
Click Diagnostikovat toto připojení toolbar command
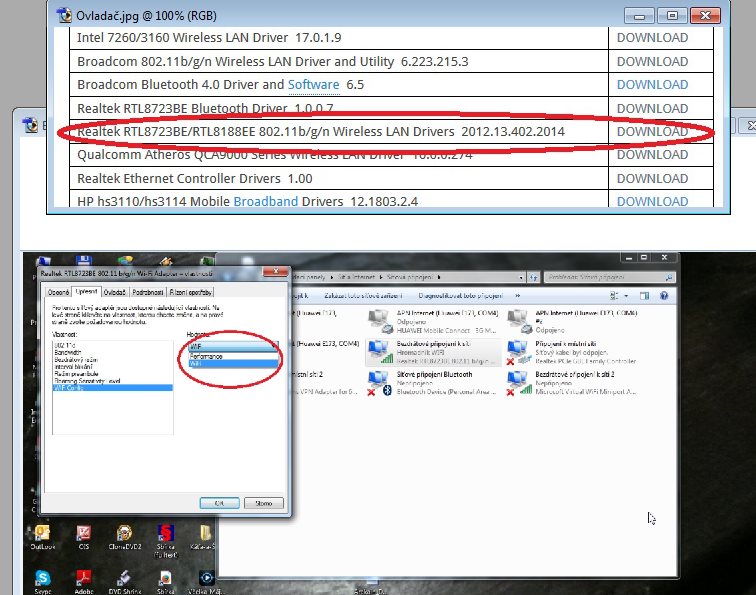coord(460,296)
